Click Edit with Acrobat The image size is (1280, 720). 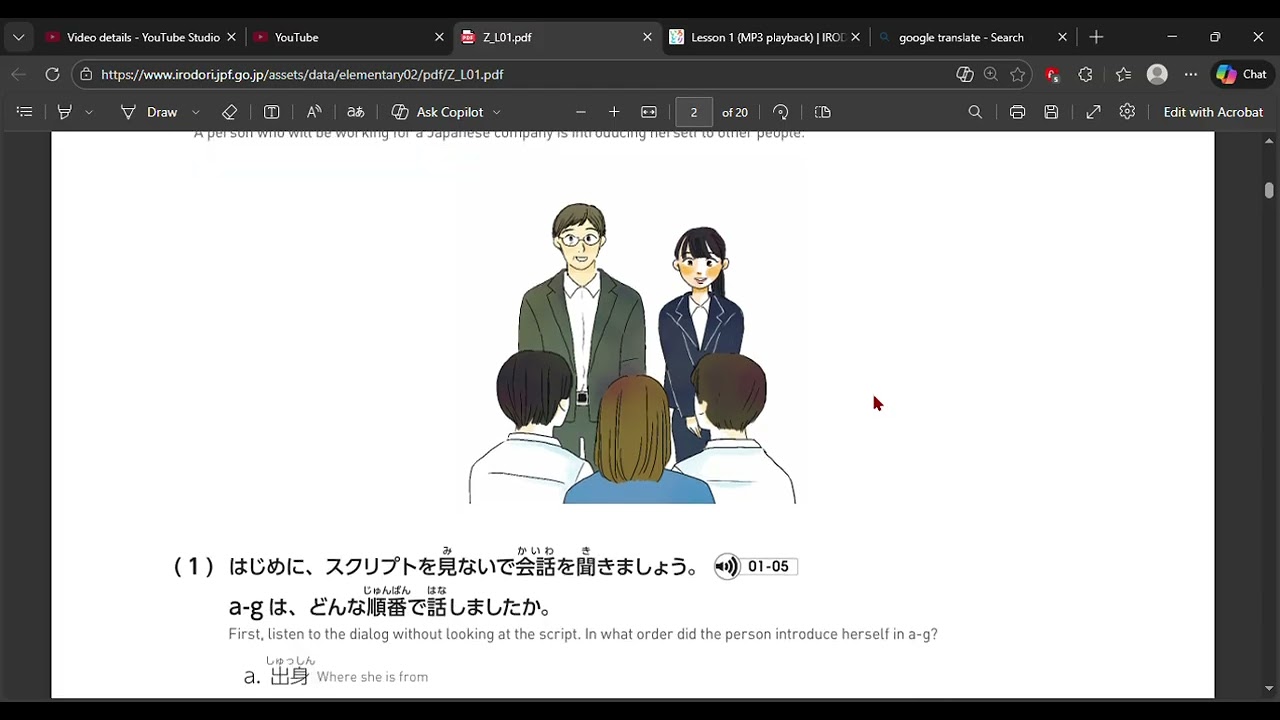click(1213, 112)
